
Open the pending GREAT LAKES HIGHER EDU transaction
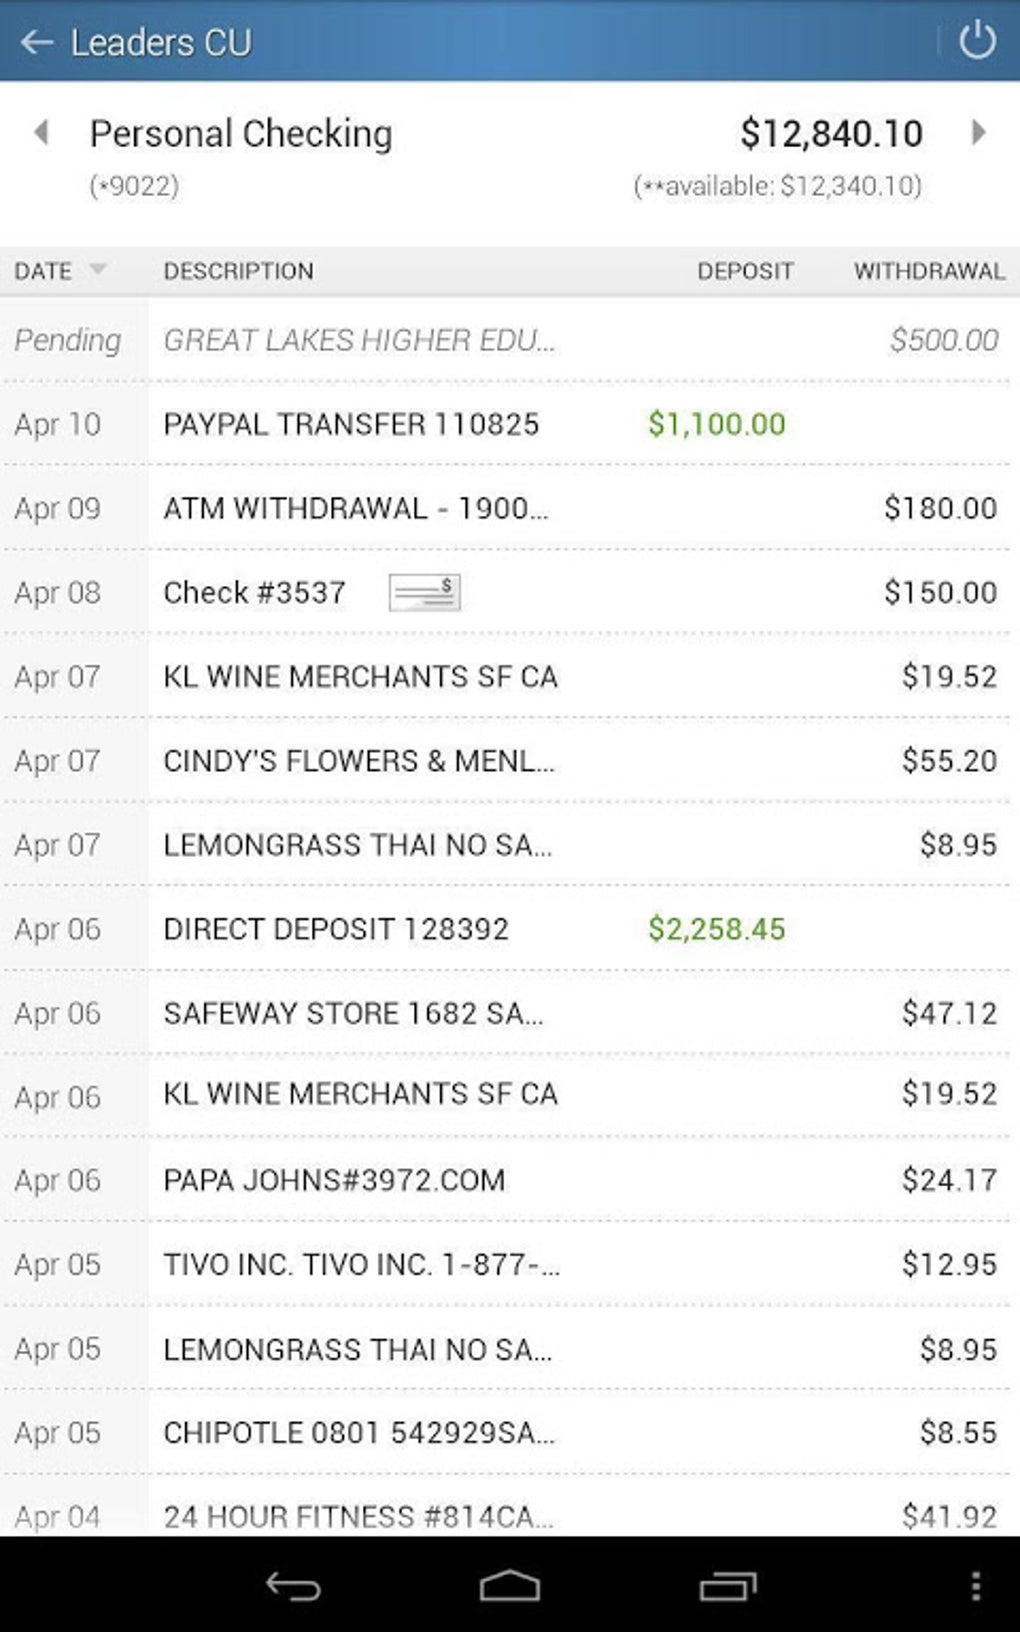click(x=359, y=340)
